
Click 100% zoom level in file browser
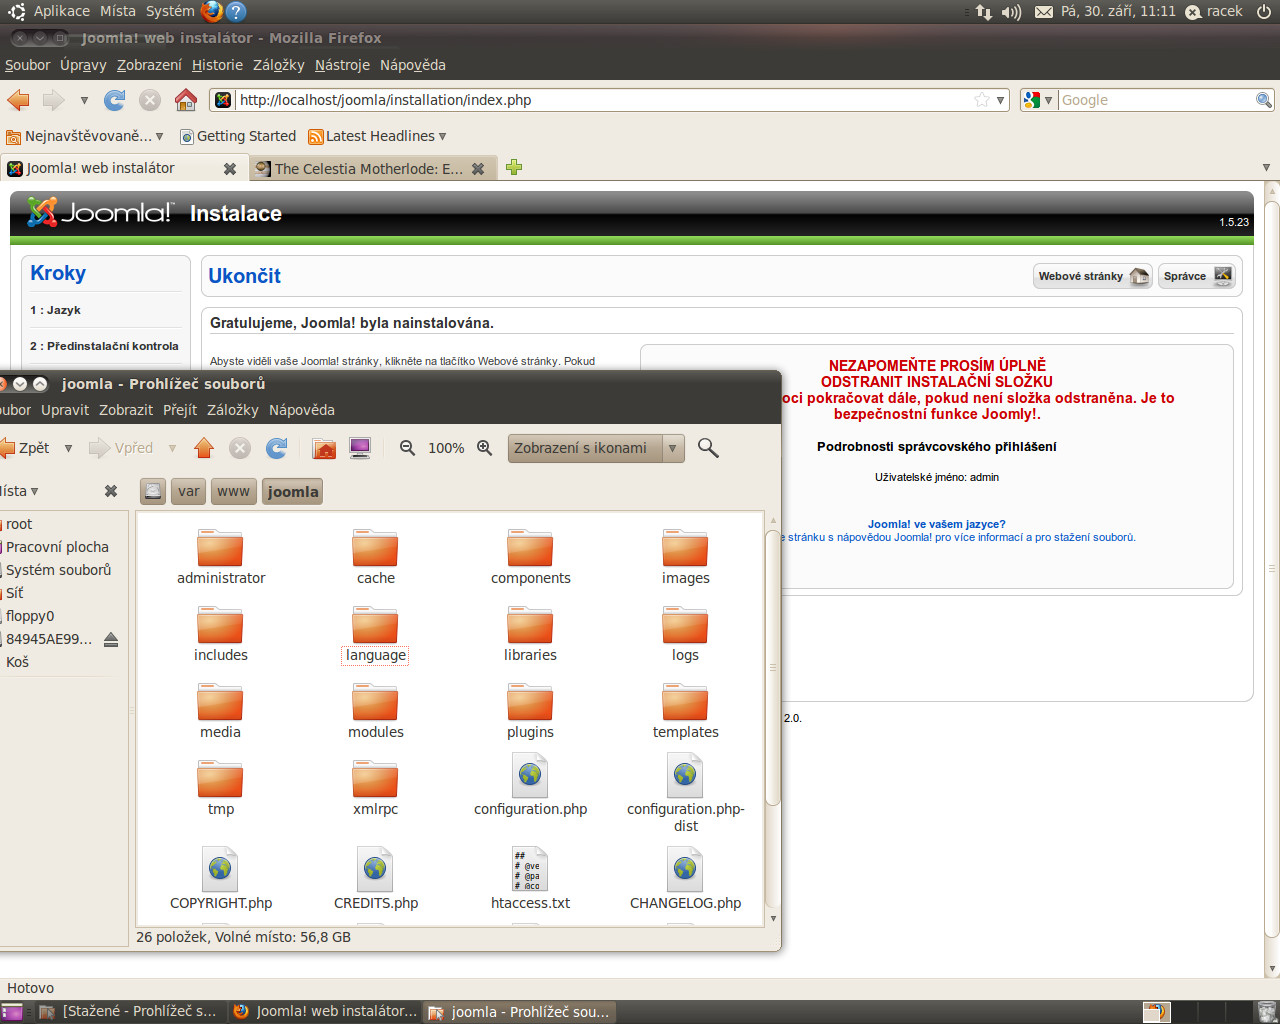pos(446,448)
